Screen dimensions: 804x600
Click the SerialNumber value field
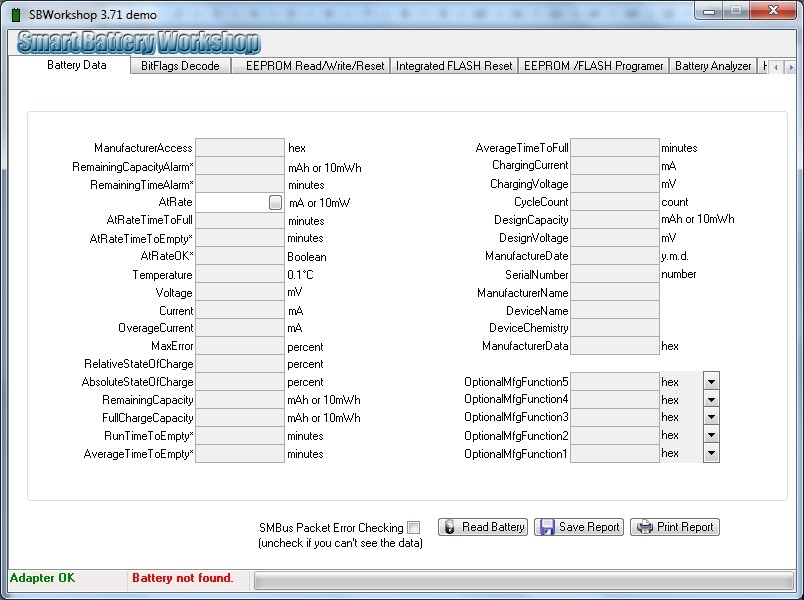[x=615, y=274]
